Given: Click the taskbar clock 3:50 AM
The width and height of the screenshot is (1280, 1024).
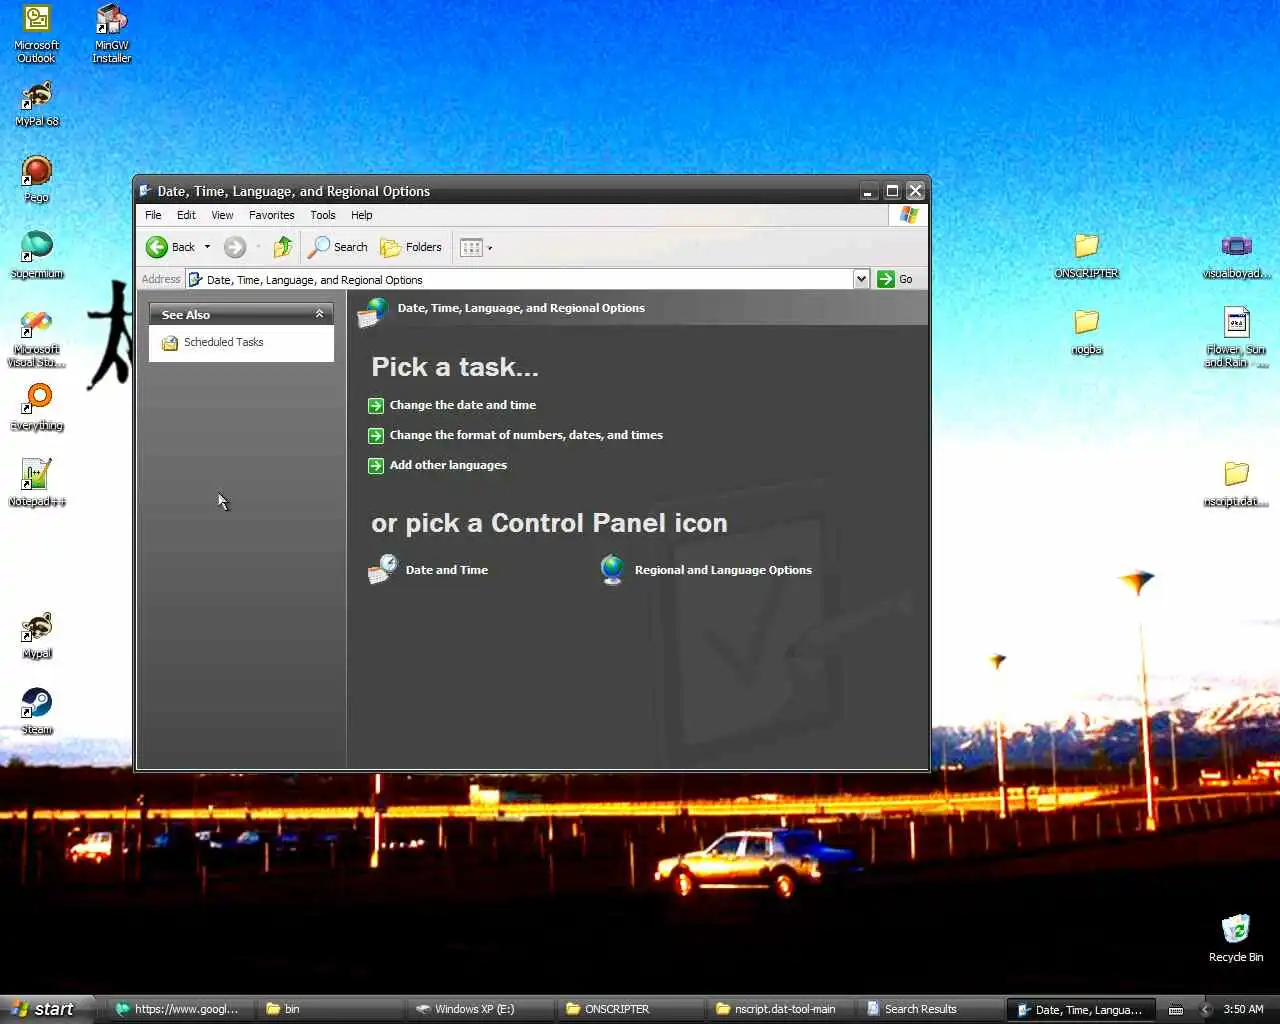Looking at the screenshot, I should 1243,1009.
